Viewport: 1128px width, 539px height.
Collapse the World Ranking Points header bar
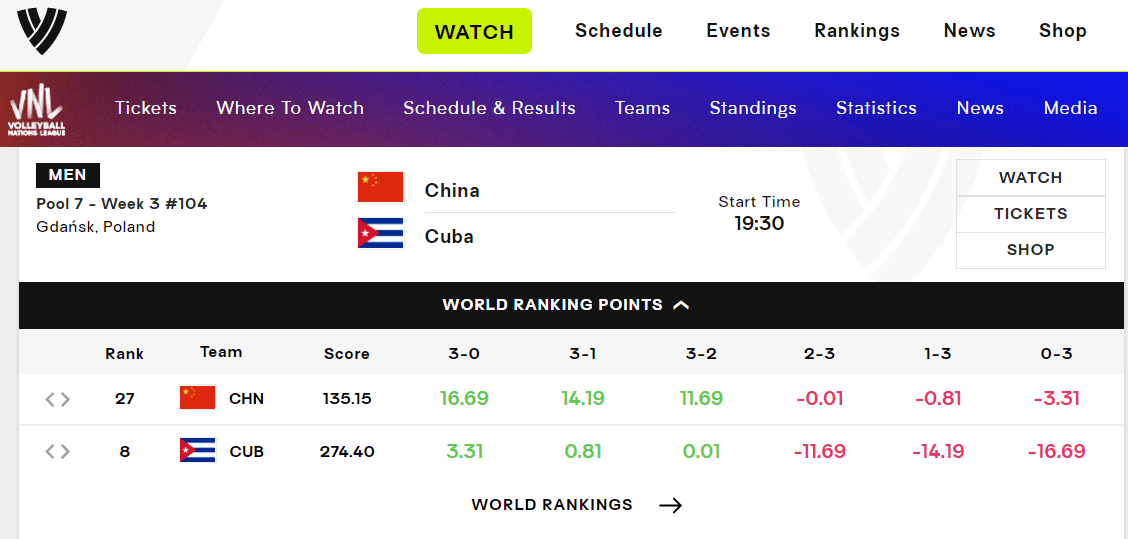coord(573,305)
